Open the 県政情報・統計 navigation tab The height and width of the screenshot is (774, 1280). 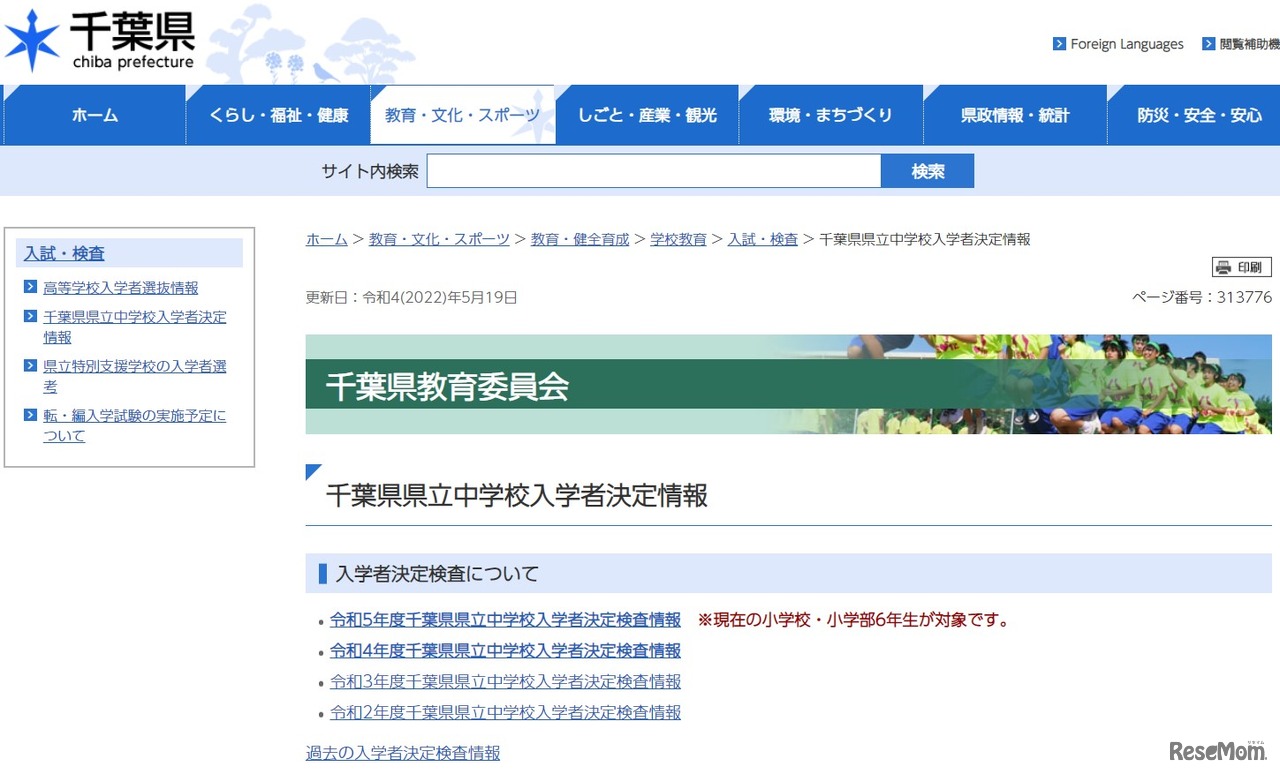coord(1015,115)
